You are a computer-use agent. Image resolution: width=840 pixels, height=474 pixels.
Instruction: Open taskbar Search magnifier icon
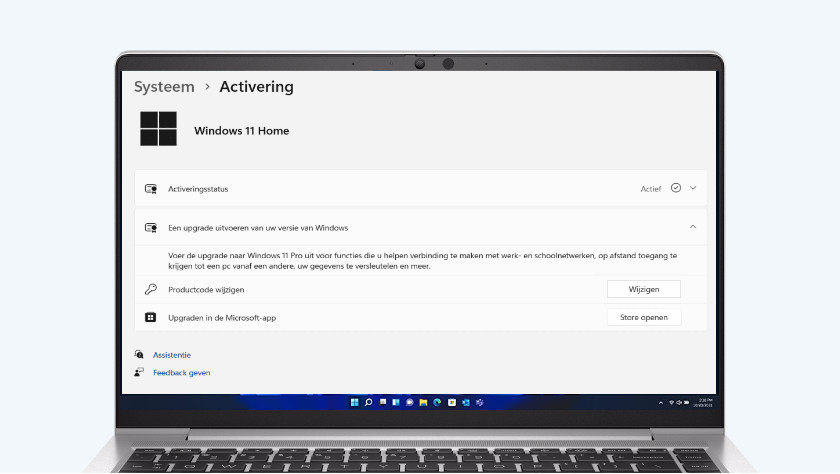pyautogui.click(x=368, y=402)
